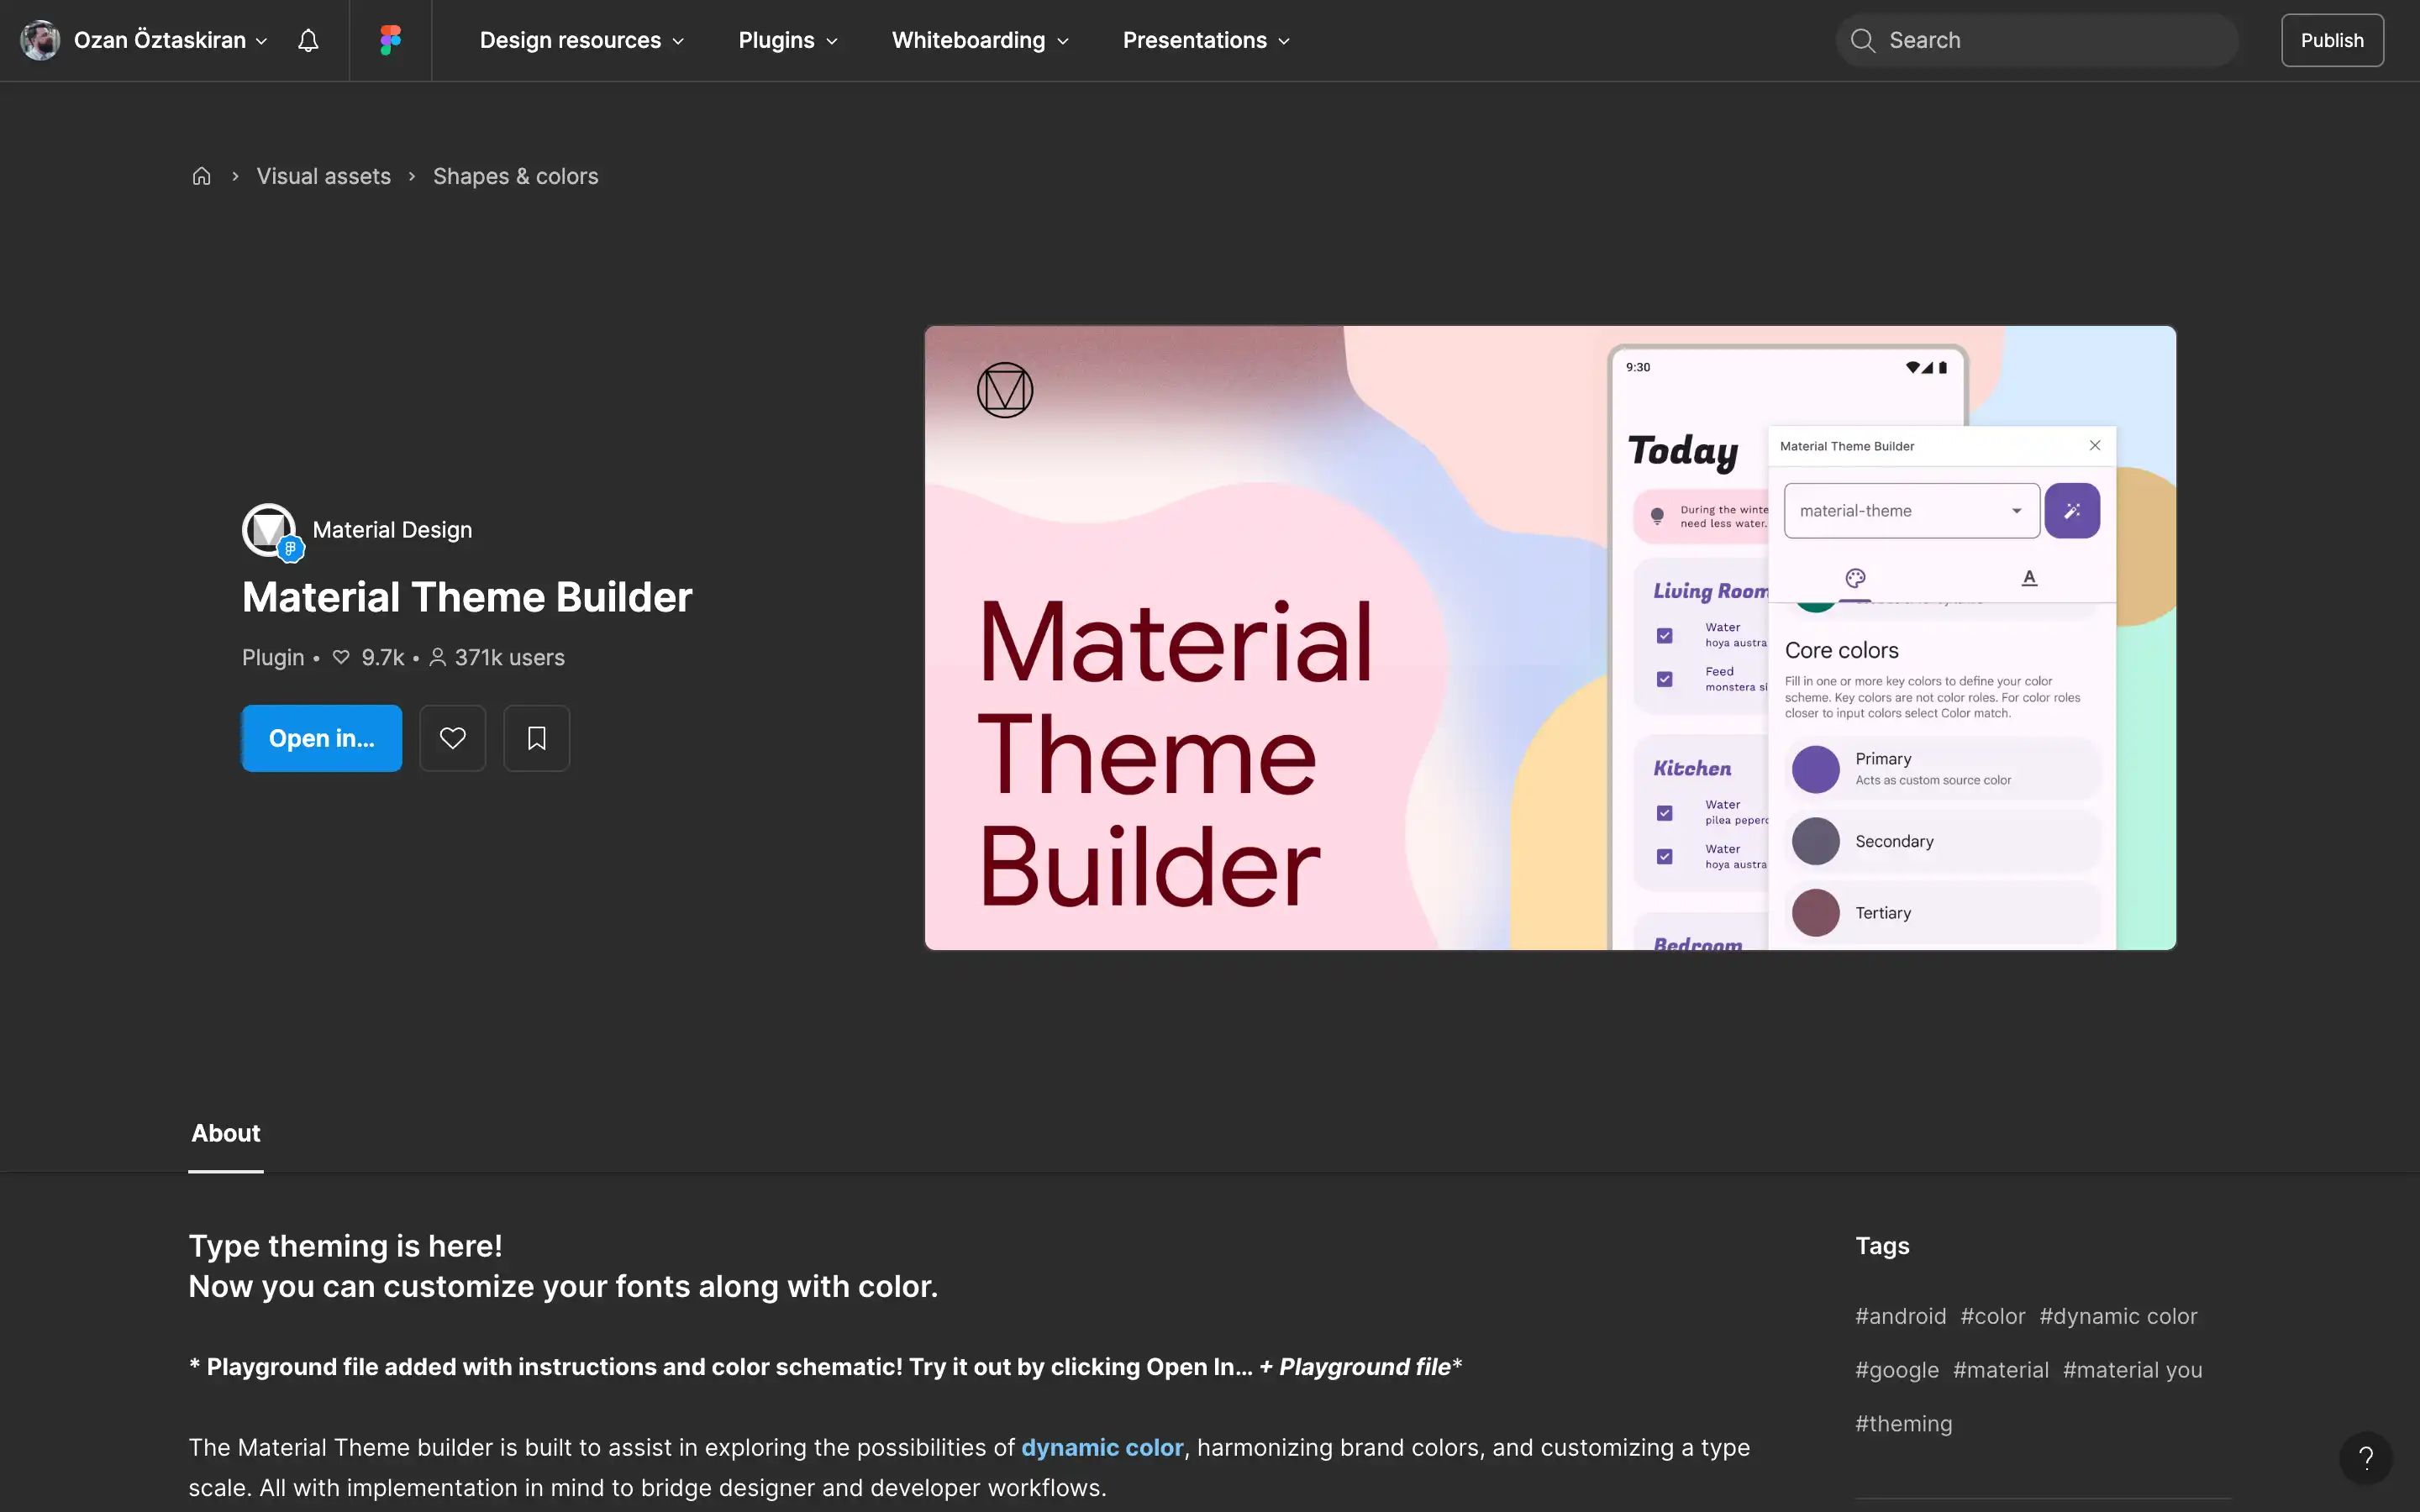Toggle the first Living Room Water checkbox
The image size is (2420, 1512).
click(1665, 635)
